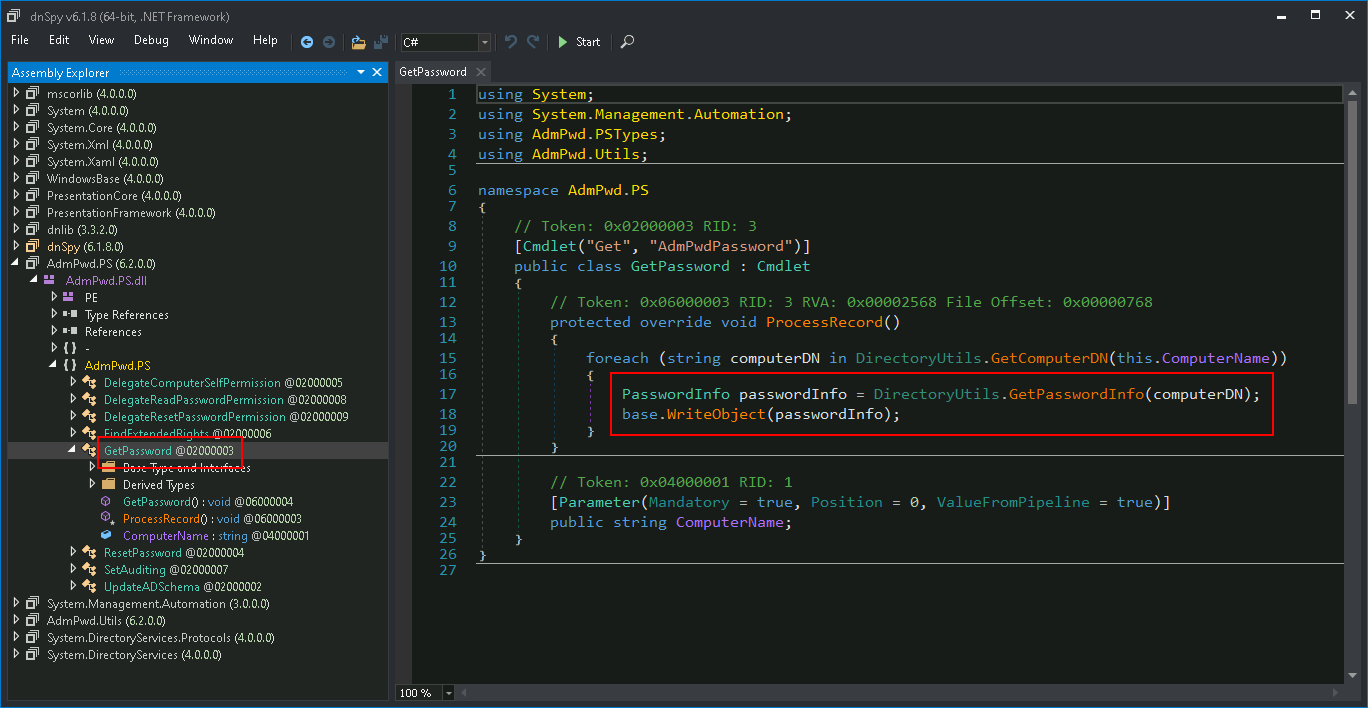Click the Open file folder icon

point(358,42)
